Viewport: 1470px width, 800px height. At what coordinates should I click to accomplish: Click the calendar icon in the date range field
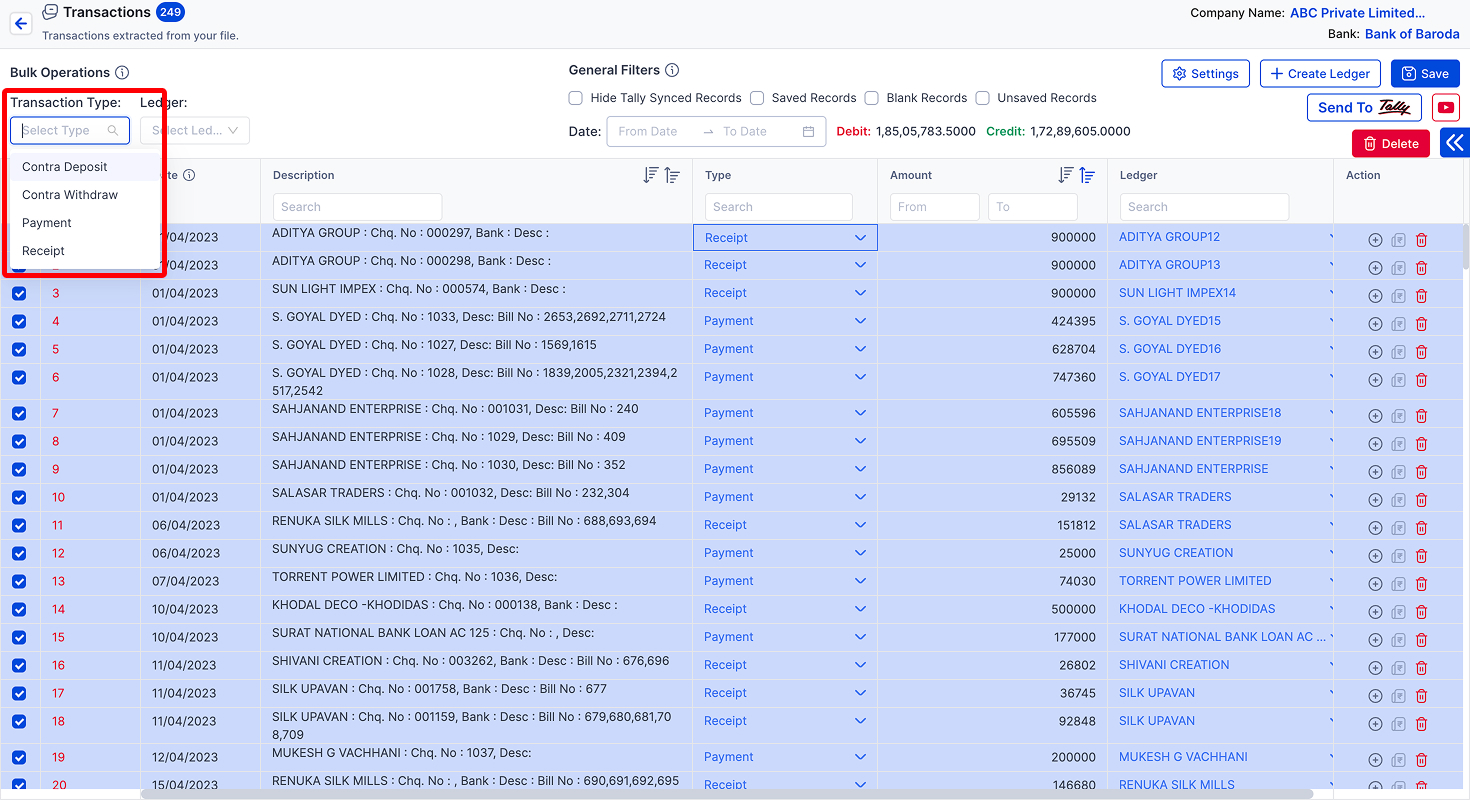808,131
